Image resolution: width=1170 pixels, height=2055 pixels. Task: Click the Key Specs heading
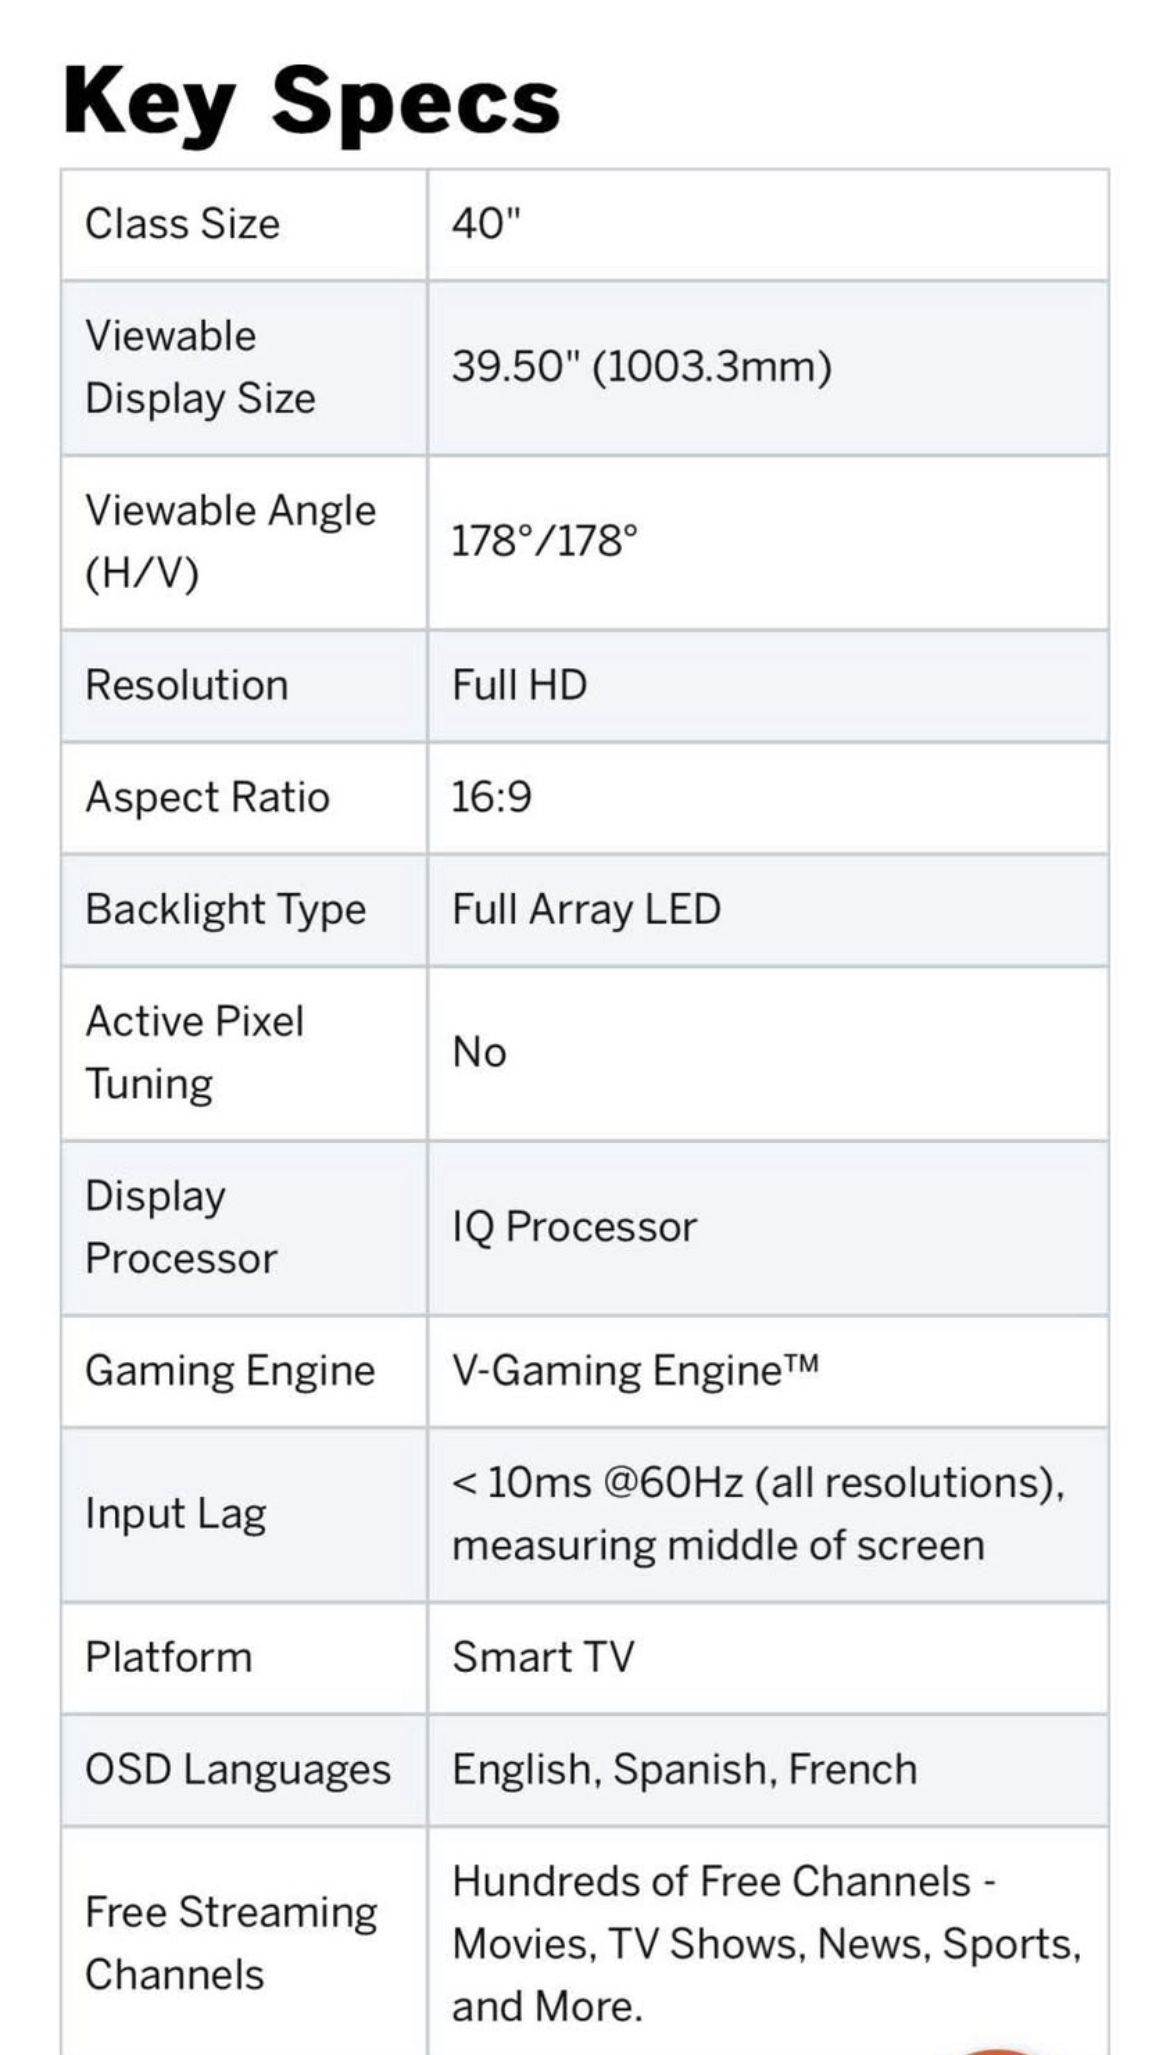[x=311, y=103]
